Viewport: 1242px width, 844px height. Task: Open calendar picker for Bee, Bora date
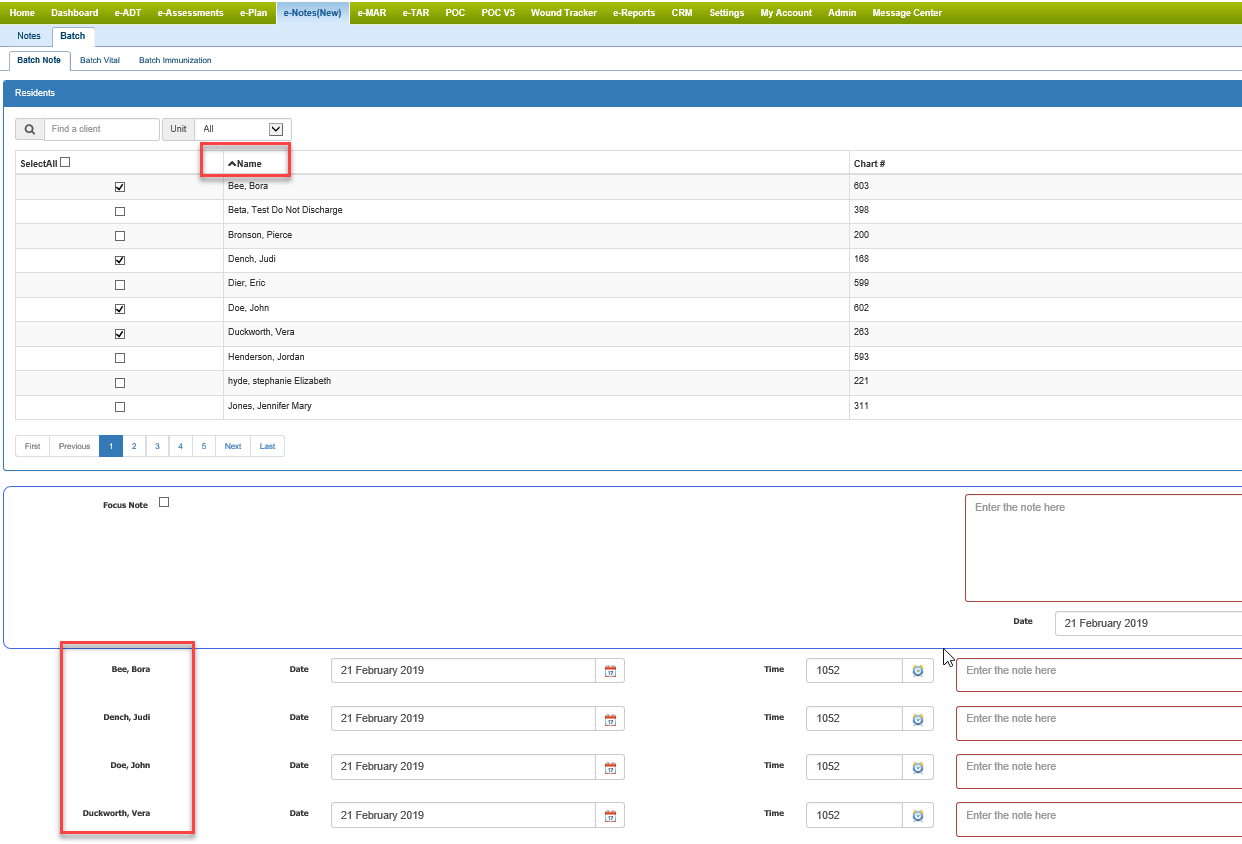610,671
